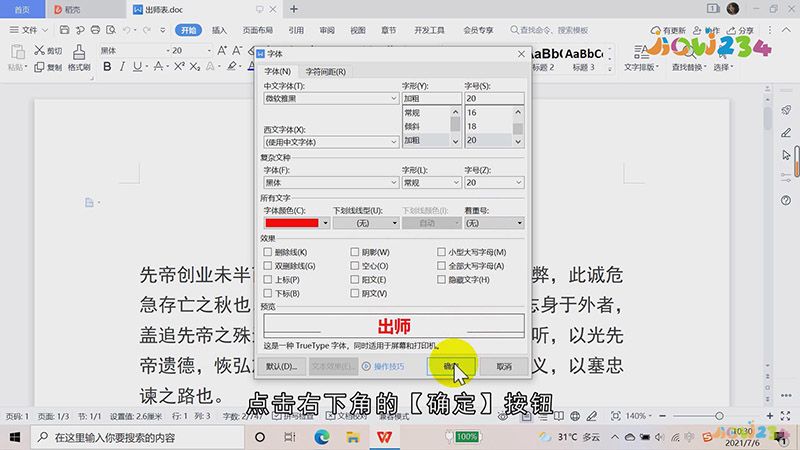Click the Default (默认) button
The height and width of the screenshot is (450, 800).
pos(282,366)
